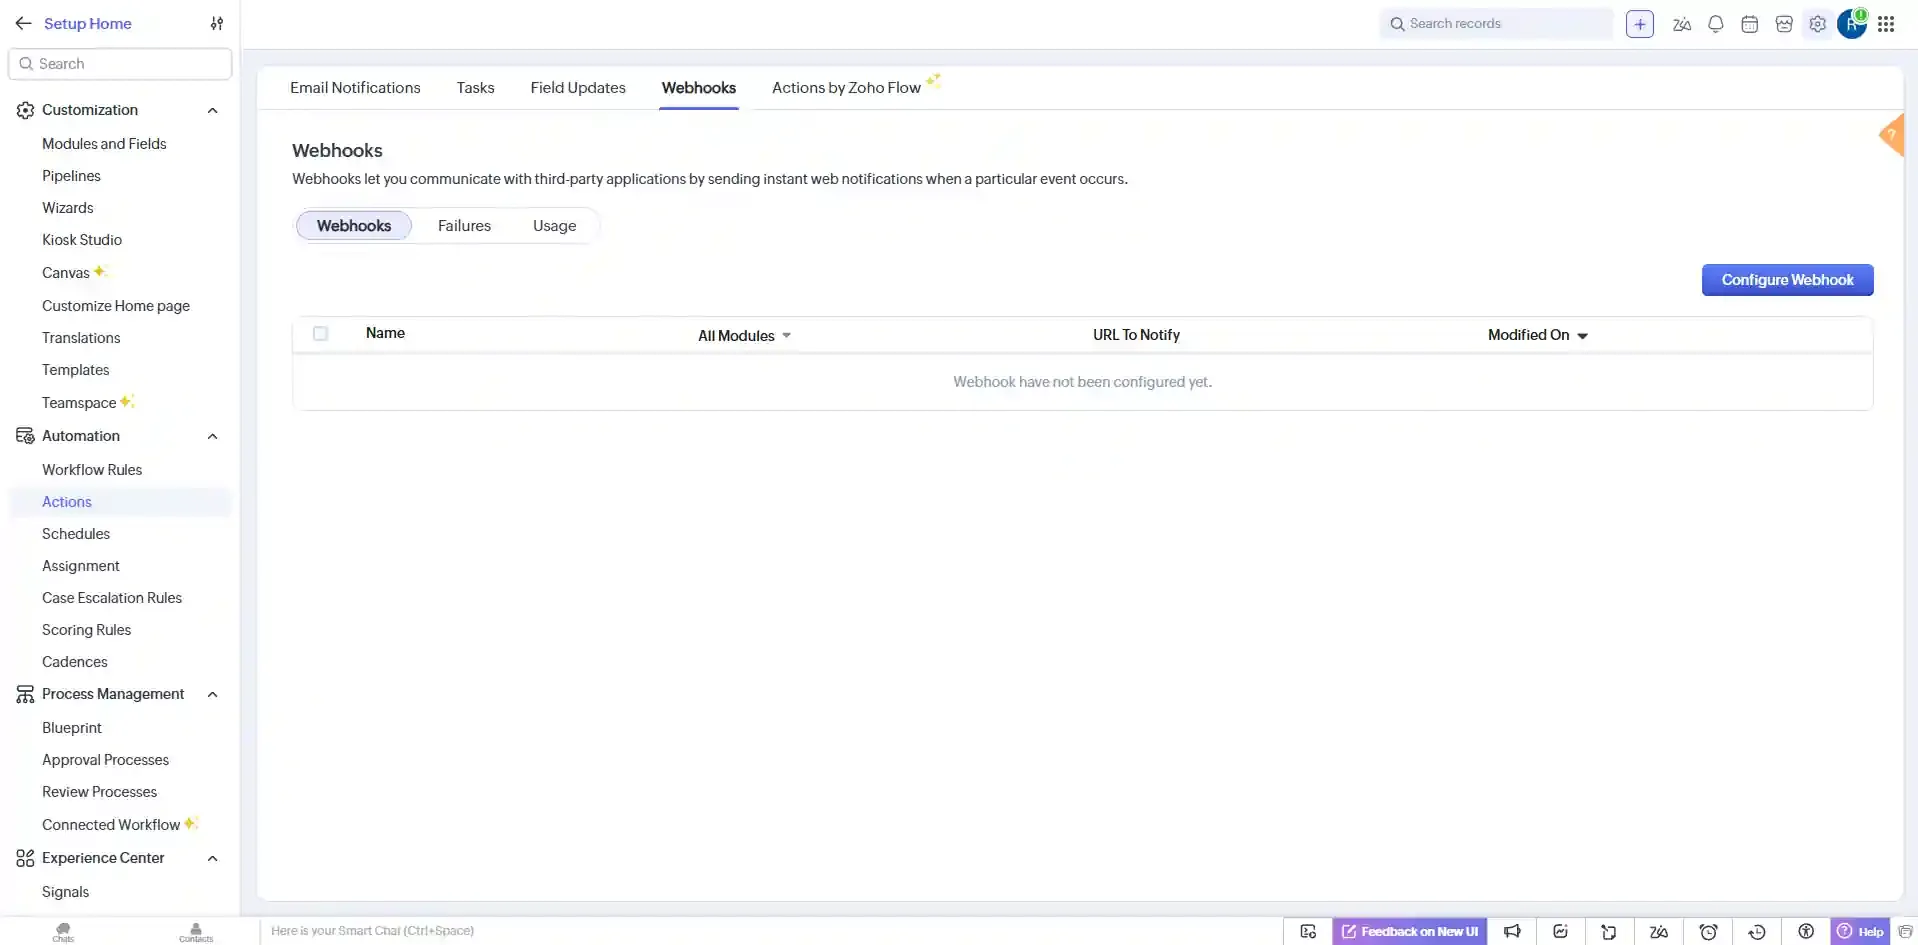Click Feedback on New UI button

click(1410, 931)
